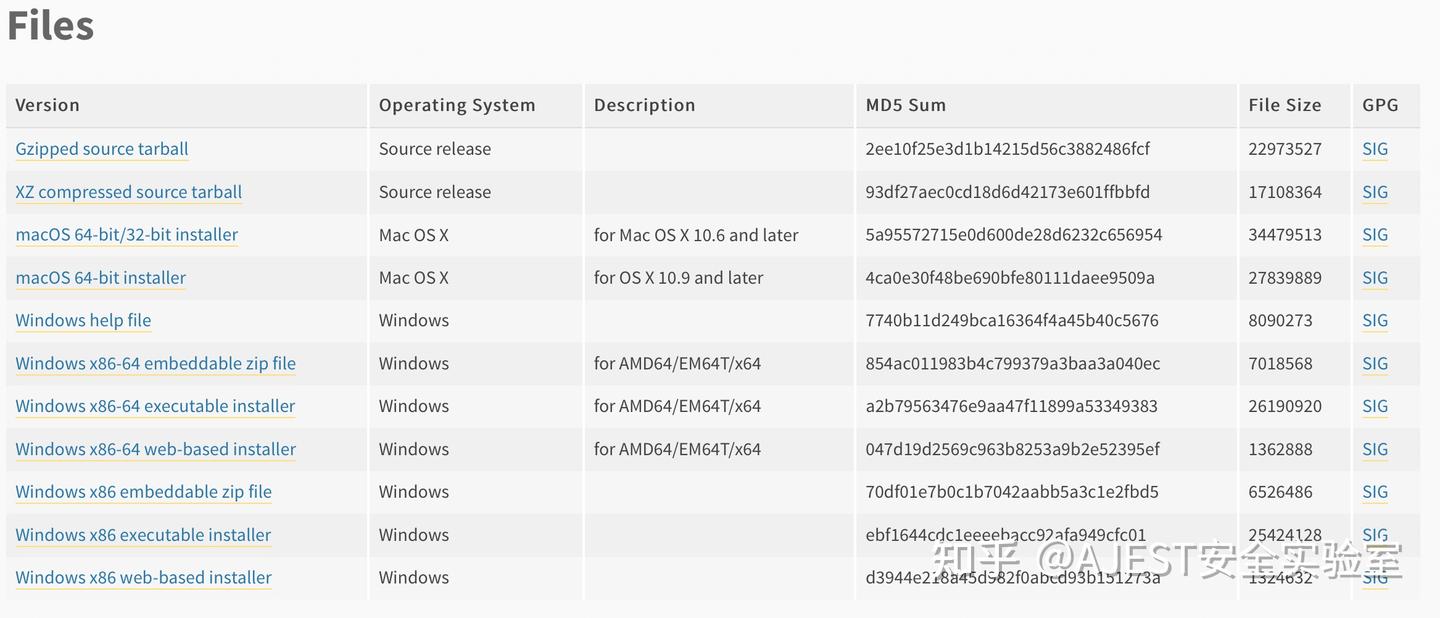This screenshot has height=618, width=1440.
Task: Click macOS 64-bit/32-bit installer link
Action: click(x=127, y=235)
